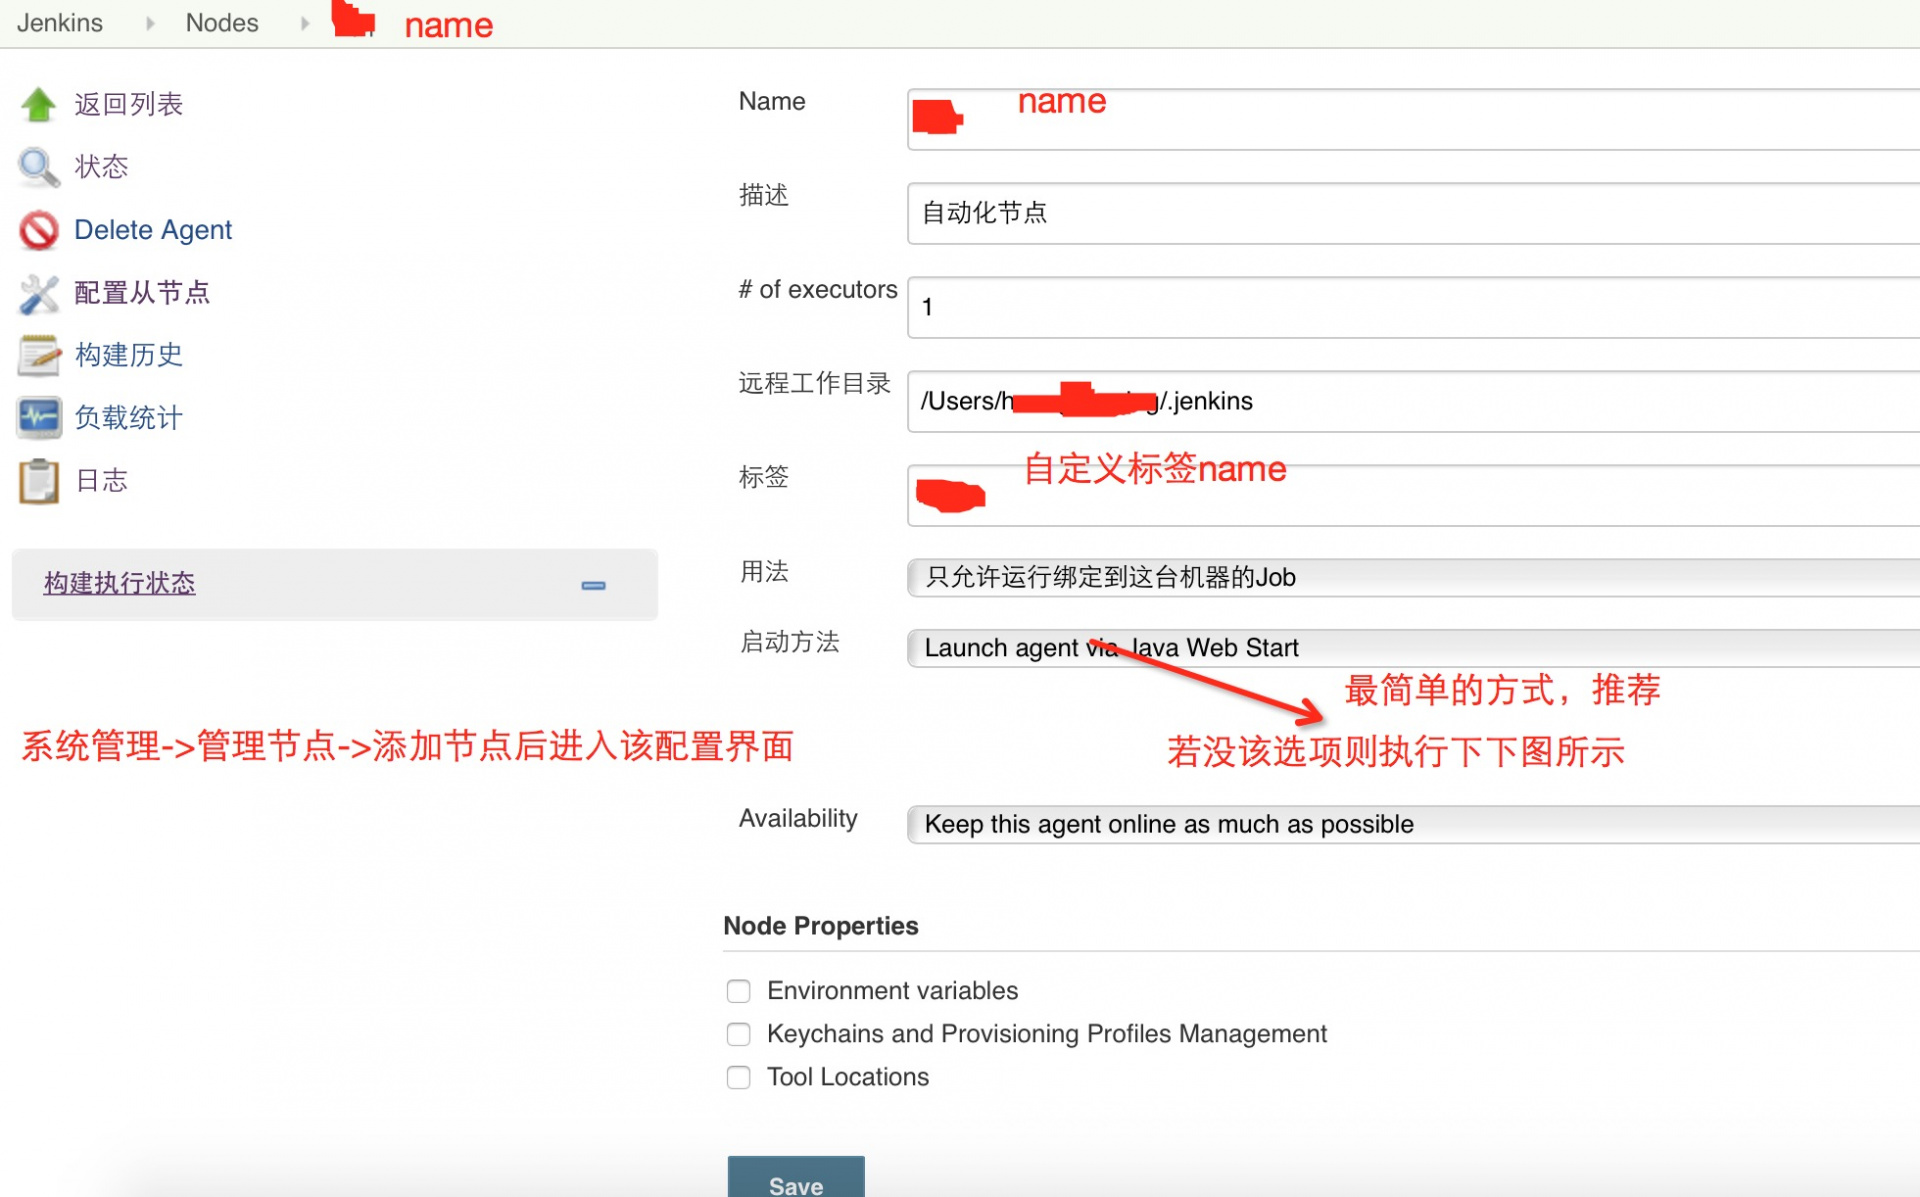Viewport: 1920px width, 1197px height.
Task: Click the Save button
Action: [x=796, y=1178]
